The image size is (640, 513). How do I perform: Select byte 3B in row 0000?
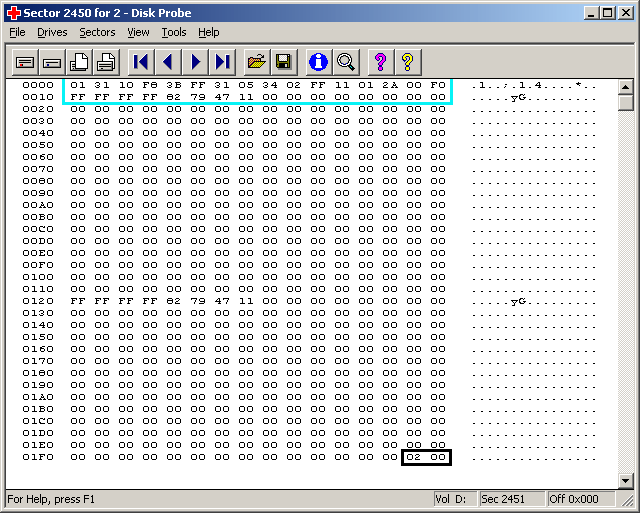[174, 85]
